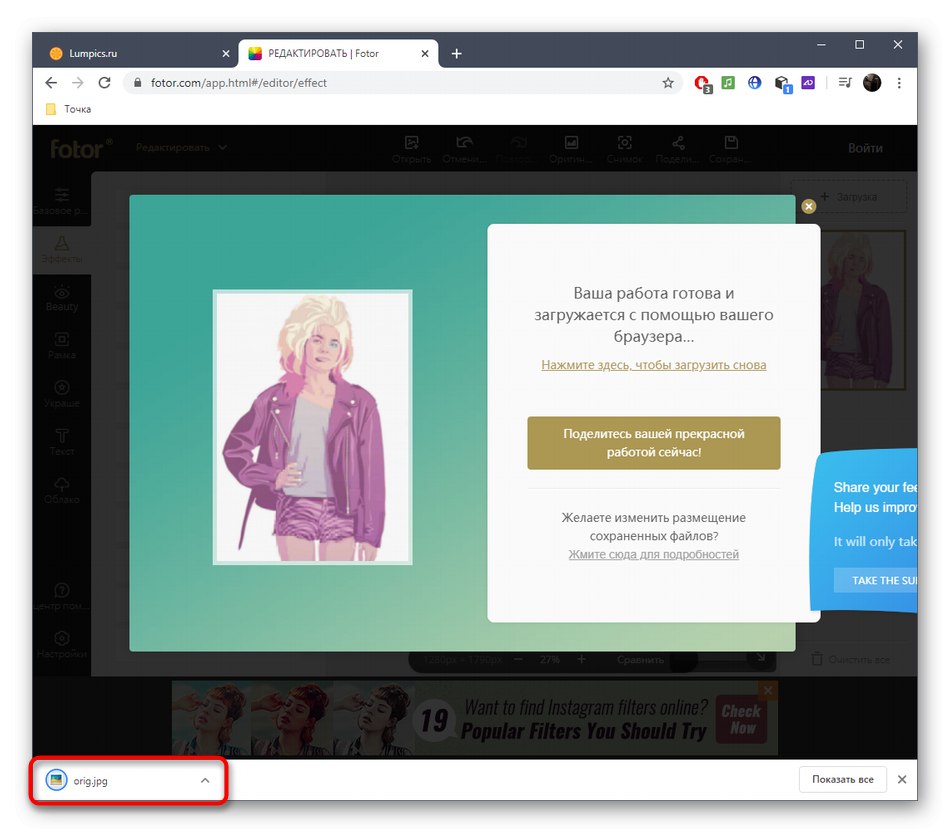Click the Chrome profile avatar
This screenshot has height=833, width=950.
point(872,83)
